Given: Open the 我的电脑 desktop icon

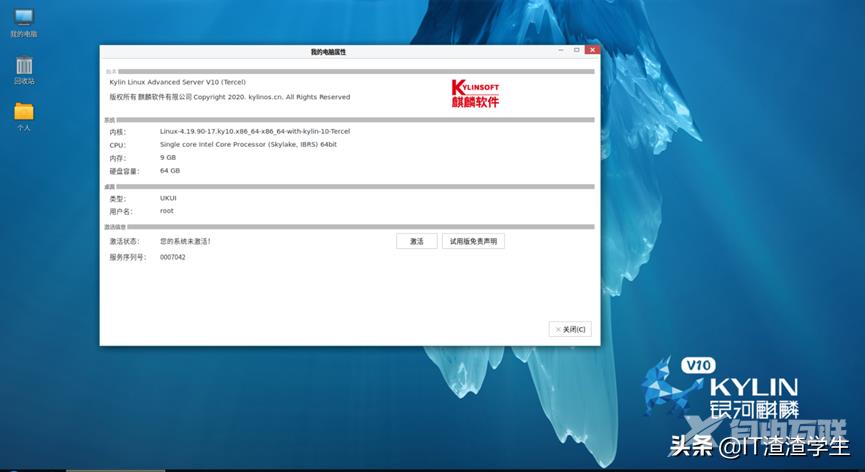Looking at the screenshot, I should tap(22, 19).
